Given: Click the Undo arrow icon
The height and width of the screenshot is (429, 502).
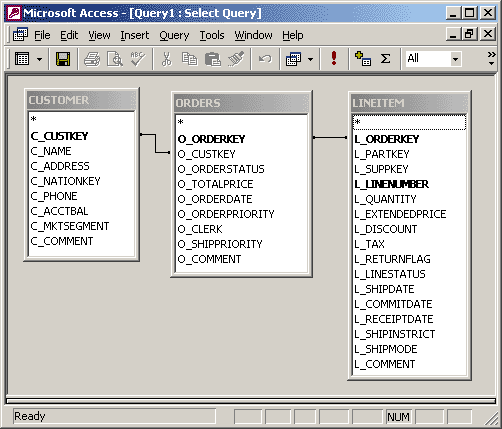Looking at the screenshot, I should (x=265, y=59).
